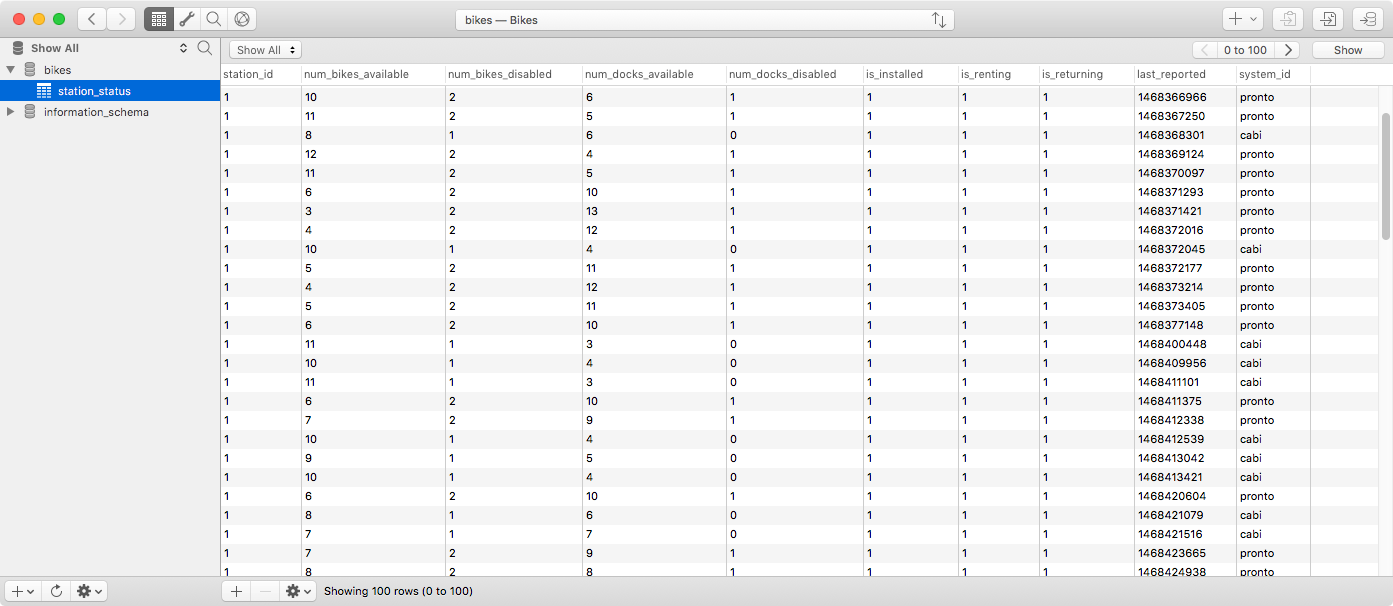Collapse the bikes database tree node
This screenshot has height=606, width=1393.
click(x=11, y=70)
